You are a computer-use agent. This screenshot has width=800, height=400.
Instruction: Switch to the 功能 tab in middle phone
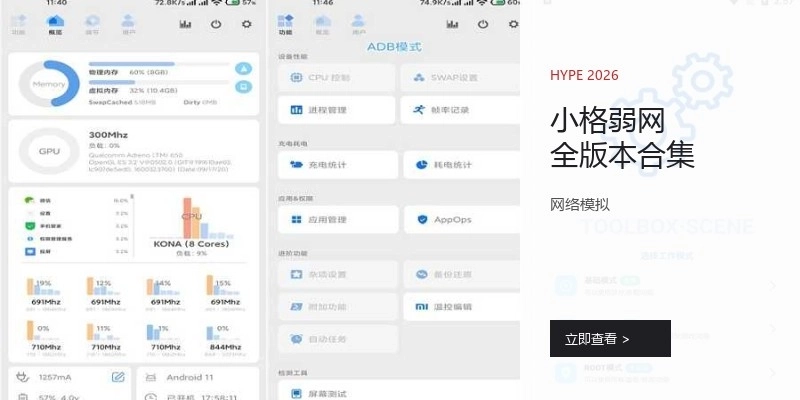click(285, 23)
